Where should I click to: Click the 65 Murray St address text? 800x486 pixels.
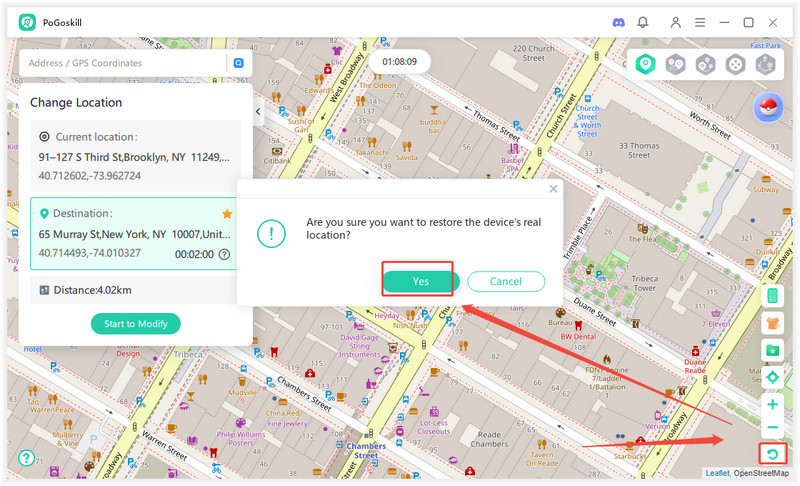[x=135, y=234]
